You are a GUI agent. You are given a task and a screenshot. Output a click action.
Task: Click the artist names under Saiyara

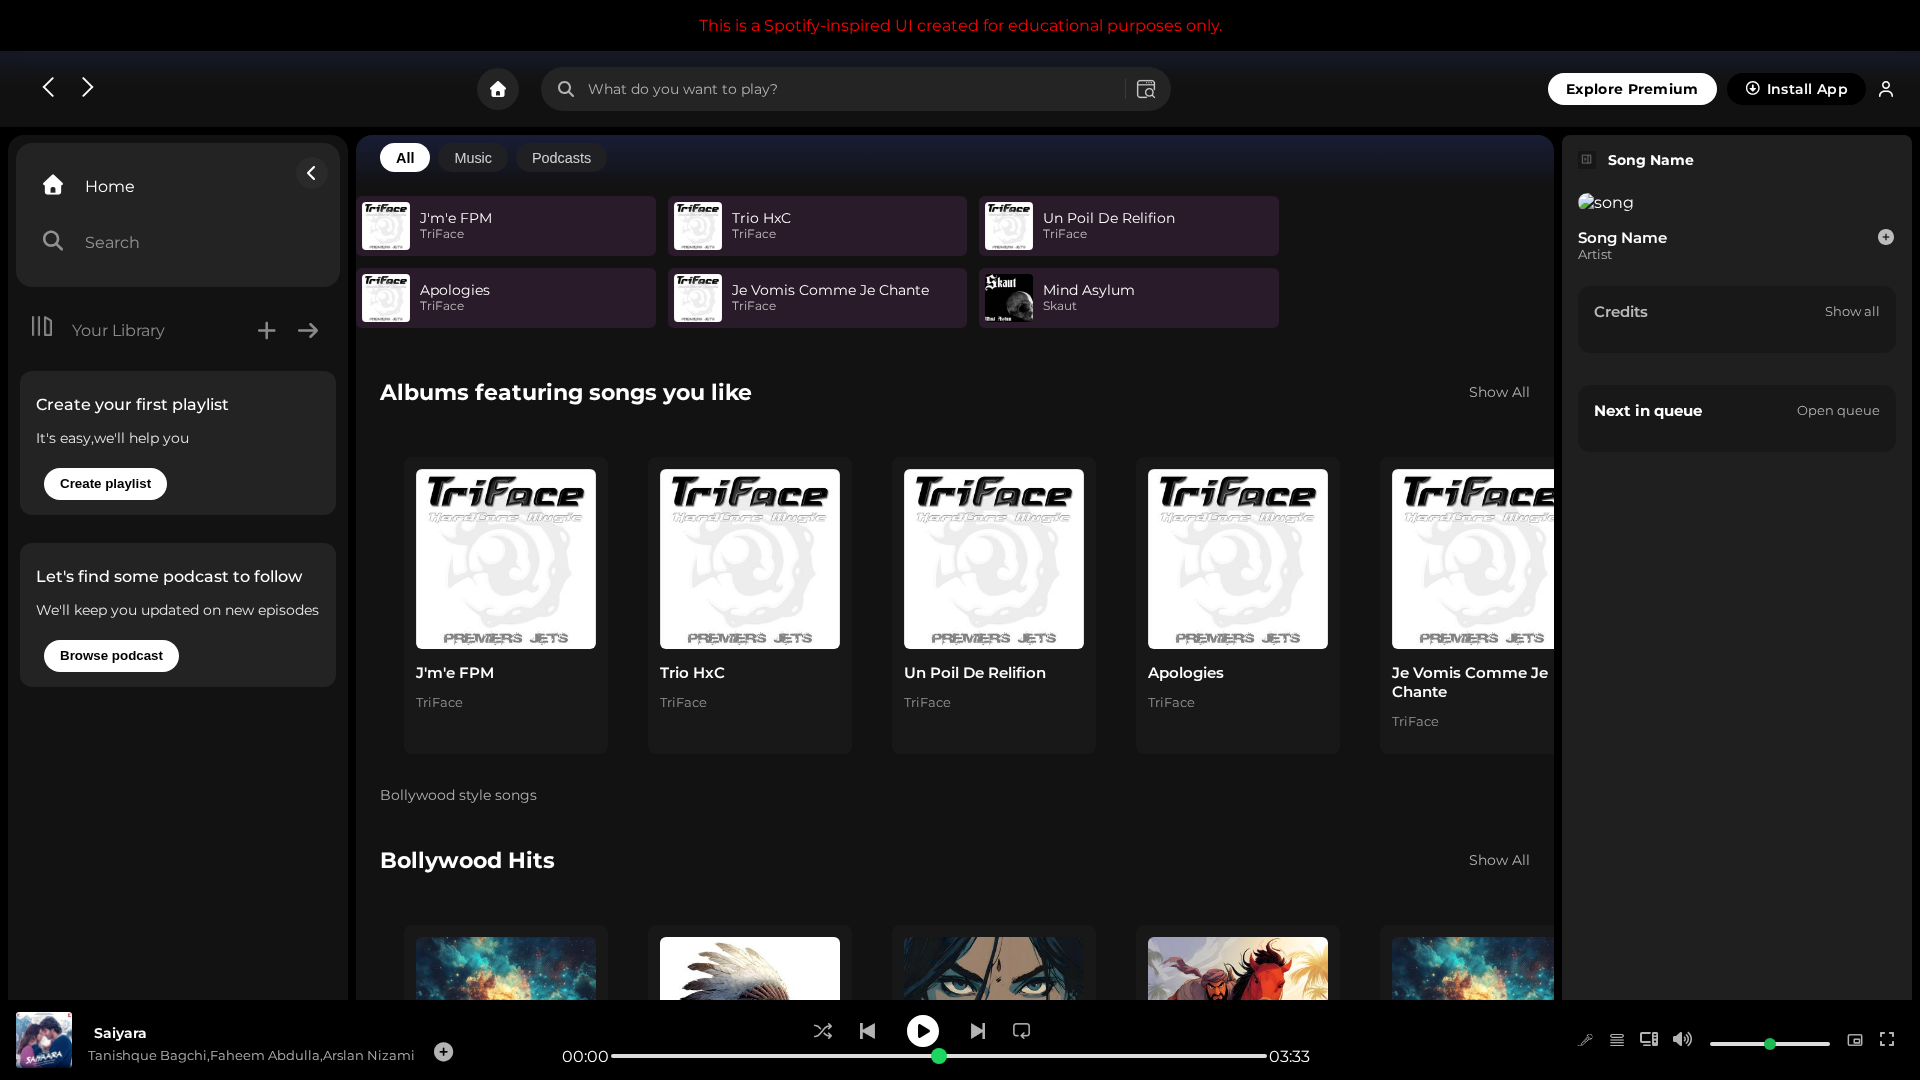coord(251,1055)
